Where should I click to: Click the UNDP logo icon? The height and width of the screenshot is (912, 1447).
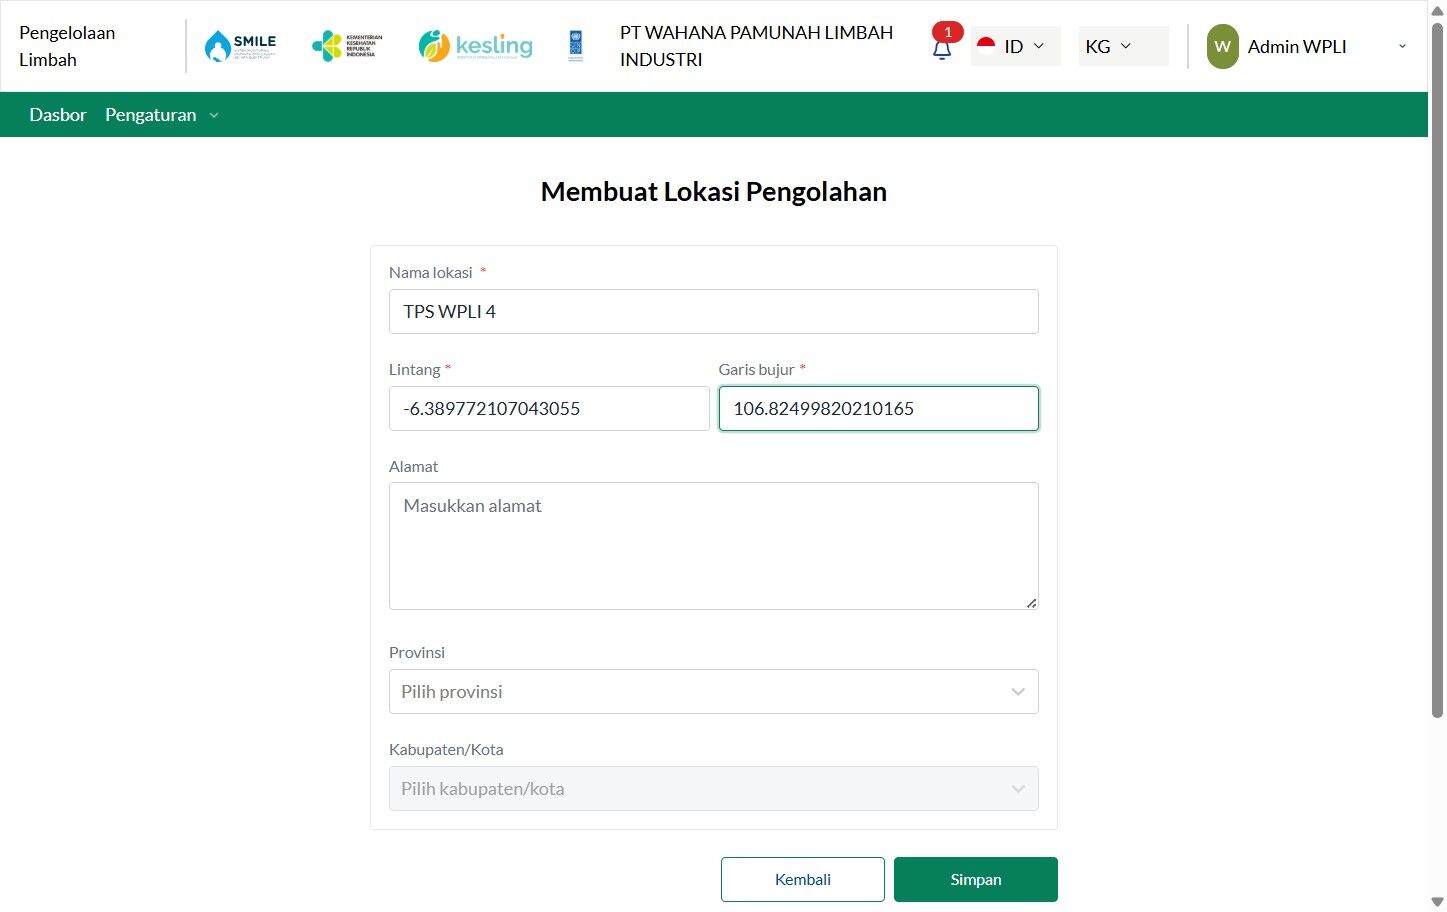[x=575, y=46]
